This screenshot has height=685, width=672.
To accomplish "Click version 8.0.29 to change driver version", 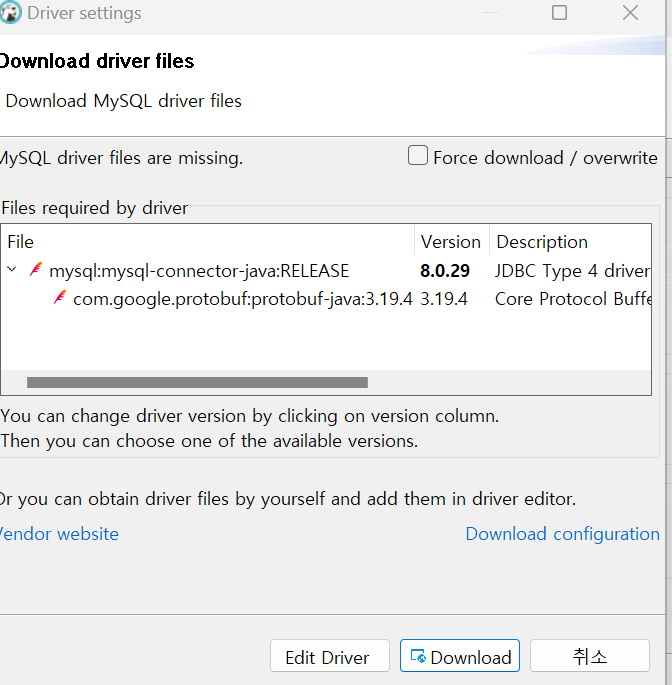I will pyautogui.click(x=445, y=271).
